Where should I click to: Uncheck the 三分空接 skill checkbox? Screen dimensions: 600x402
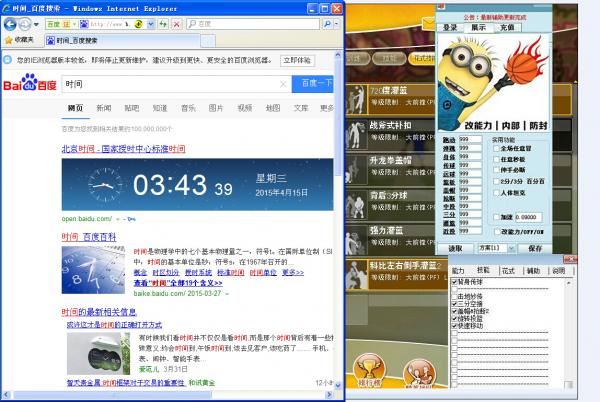[454, 304]
